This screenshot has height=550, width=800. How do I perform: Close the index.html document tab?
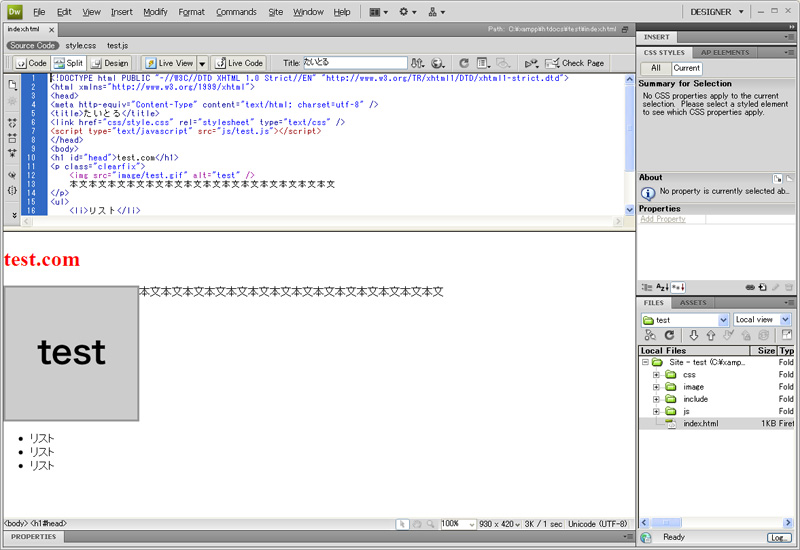[x=52, y=30]
